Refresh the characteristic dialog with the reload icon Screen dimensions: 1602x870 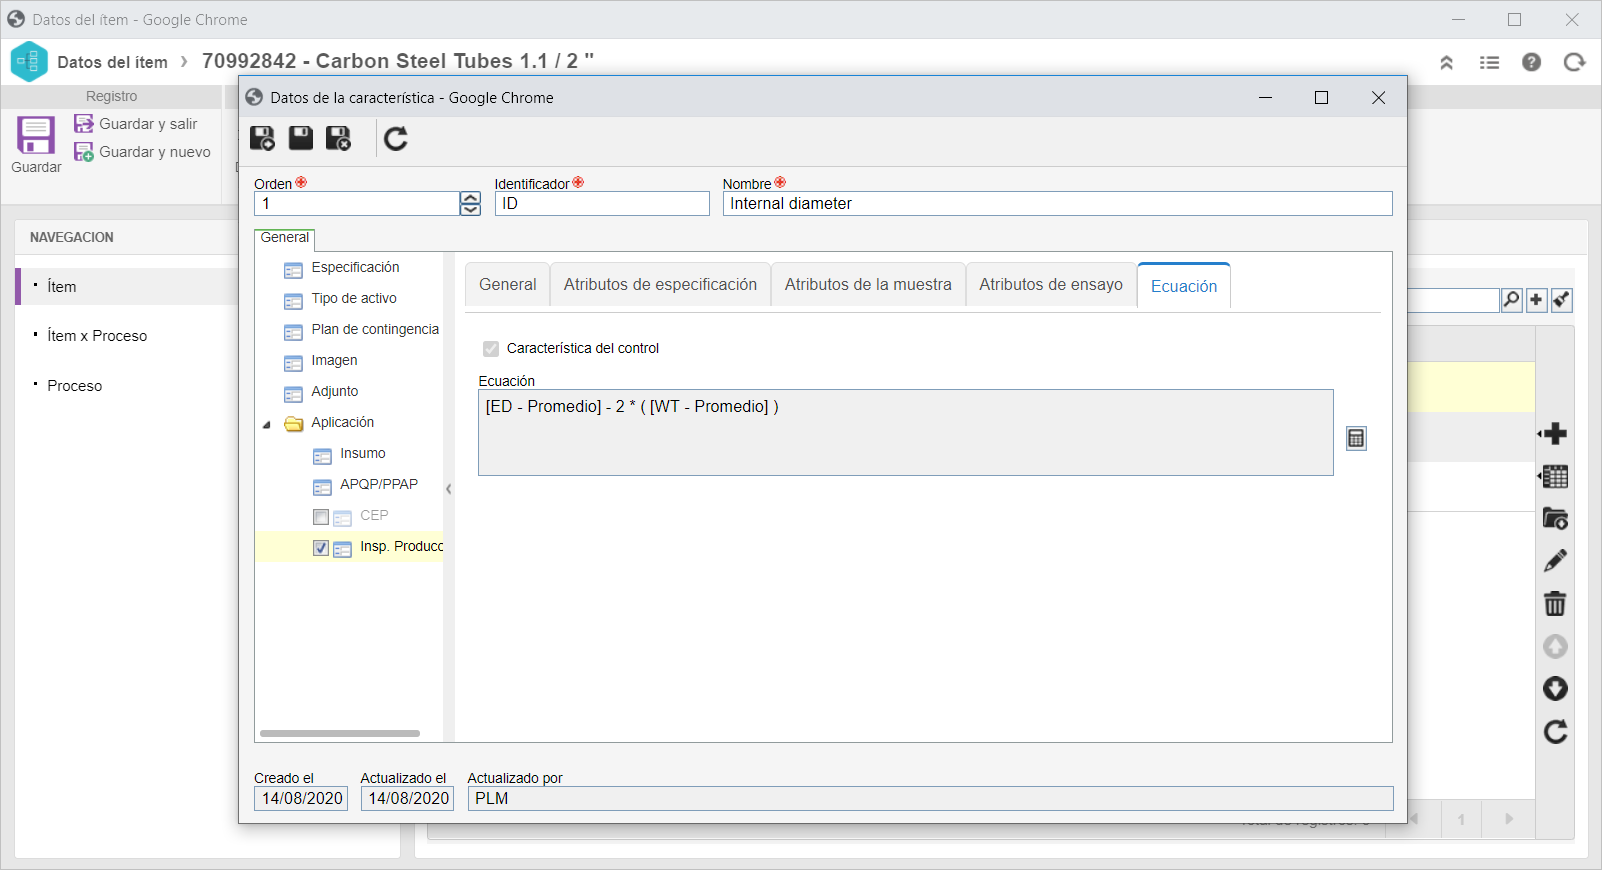pyautogui.click(x=396, y=138)
